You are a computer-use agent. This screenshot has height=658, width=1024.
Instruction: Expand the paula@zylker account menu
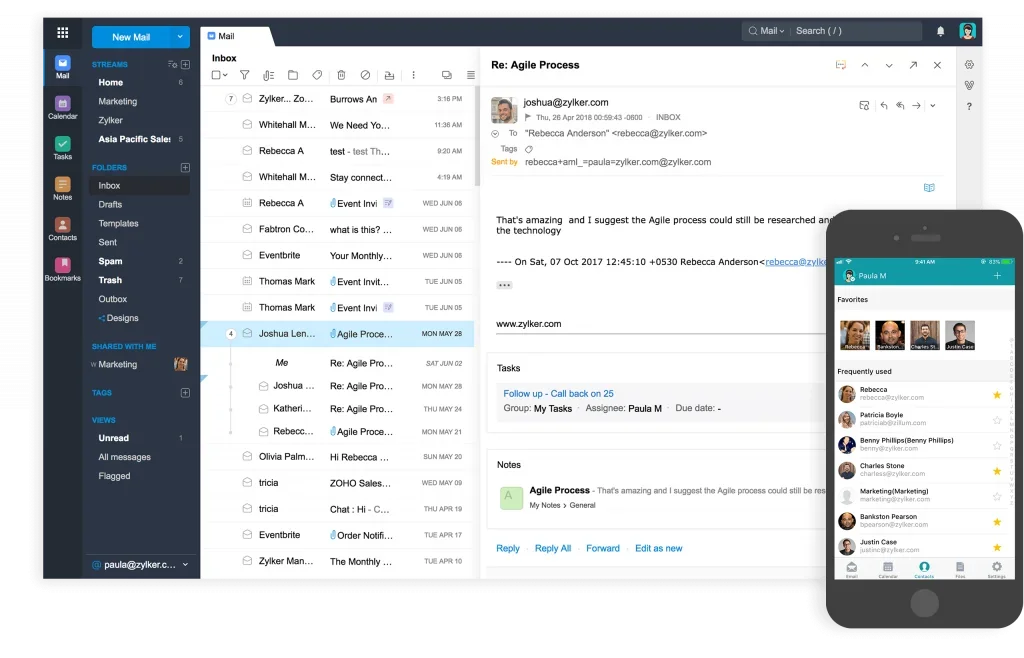click(x=185, y=564)
